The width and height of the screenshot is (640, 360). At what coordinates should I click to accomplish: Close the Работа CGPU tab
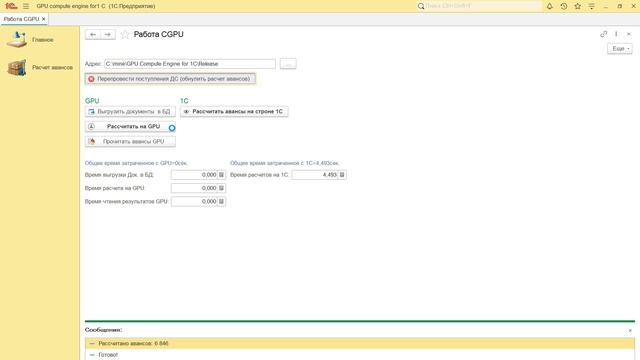(x=44, y=19)
